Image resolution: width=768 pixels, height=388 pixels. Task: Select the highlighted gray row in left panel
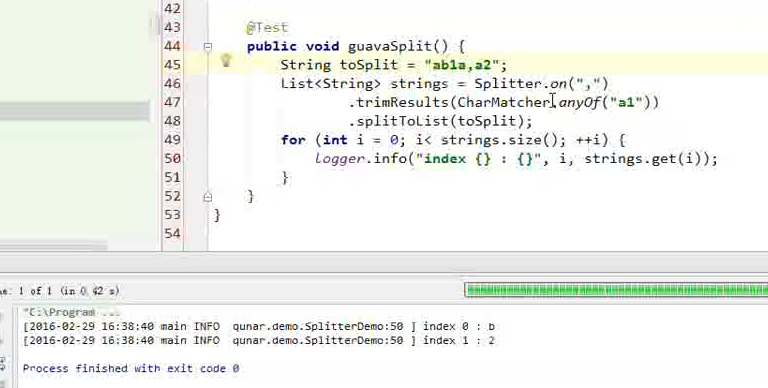click(x=75, y=111)
